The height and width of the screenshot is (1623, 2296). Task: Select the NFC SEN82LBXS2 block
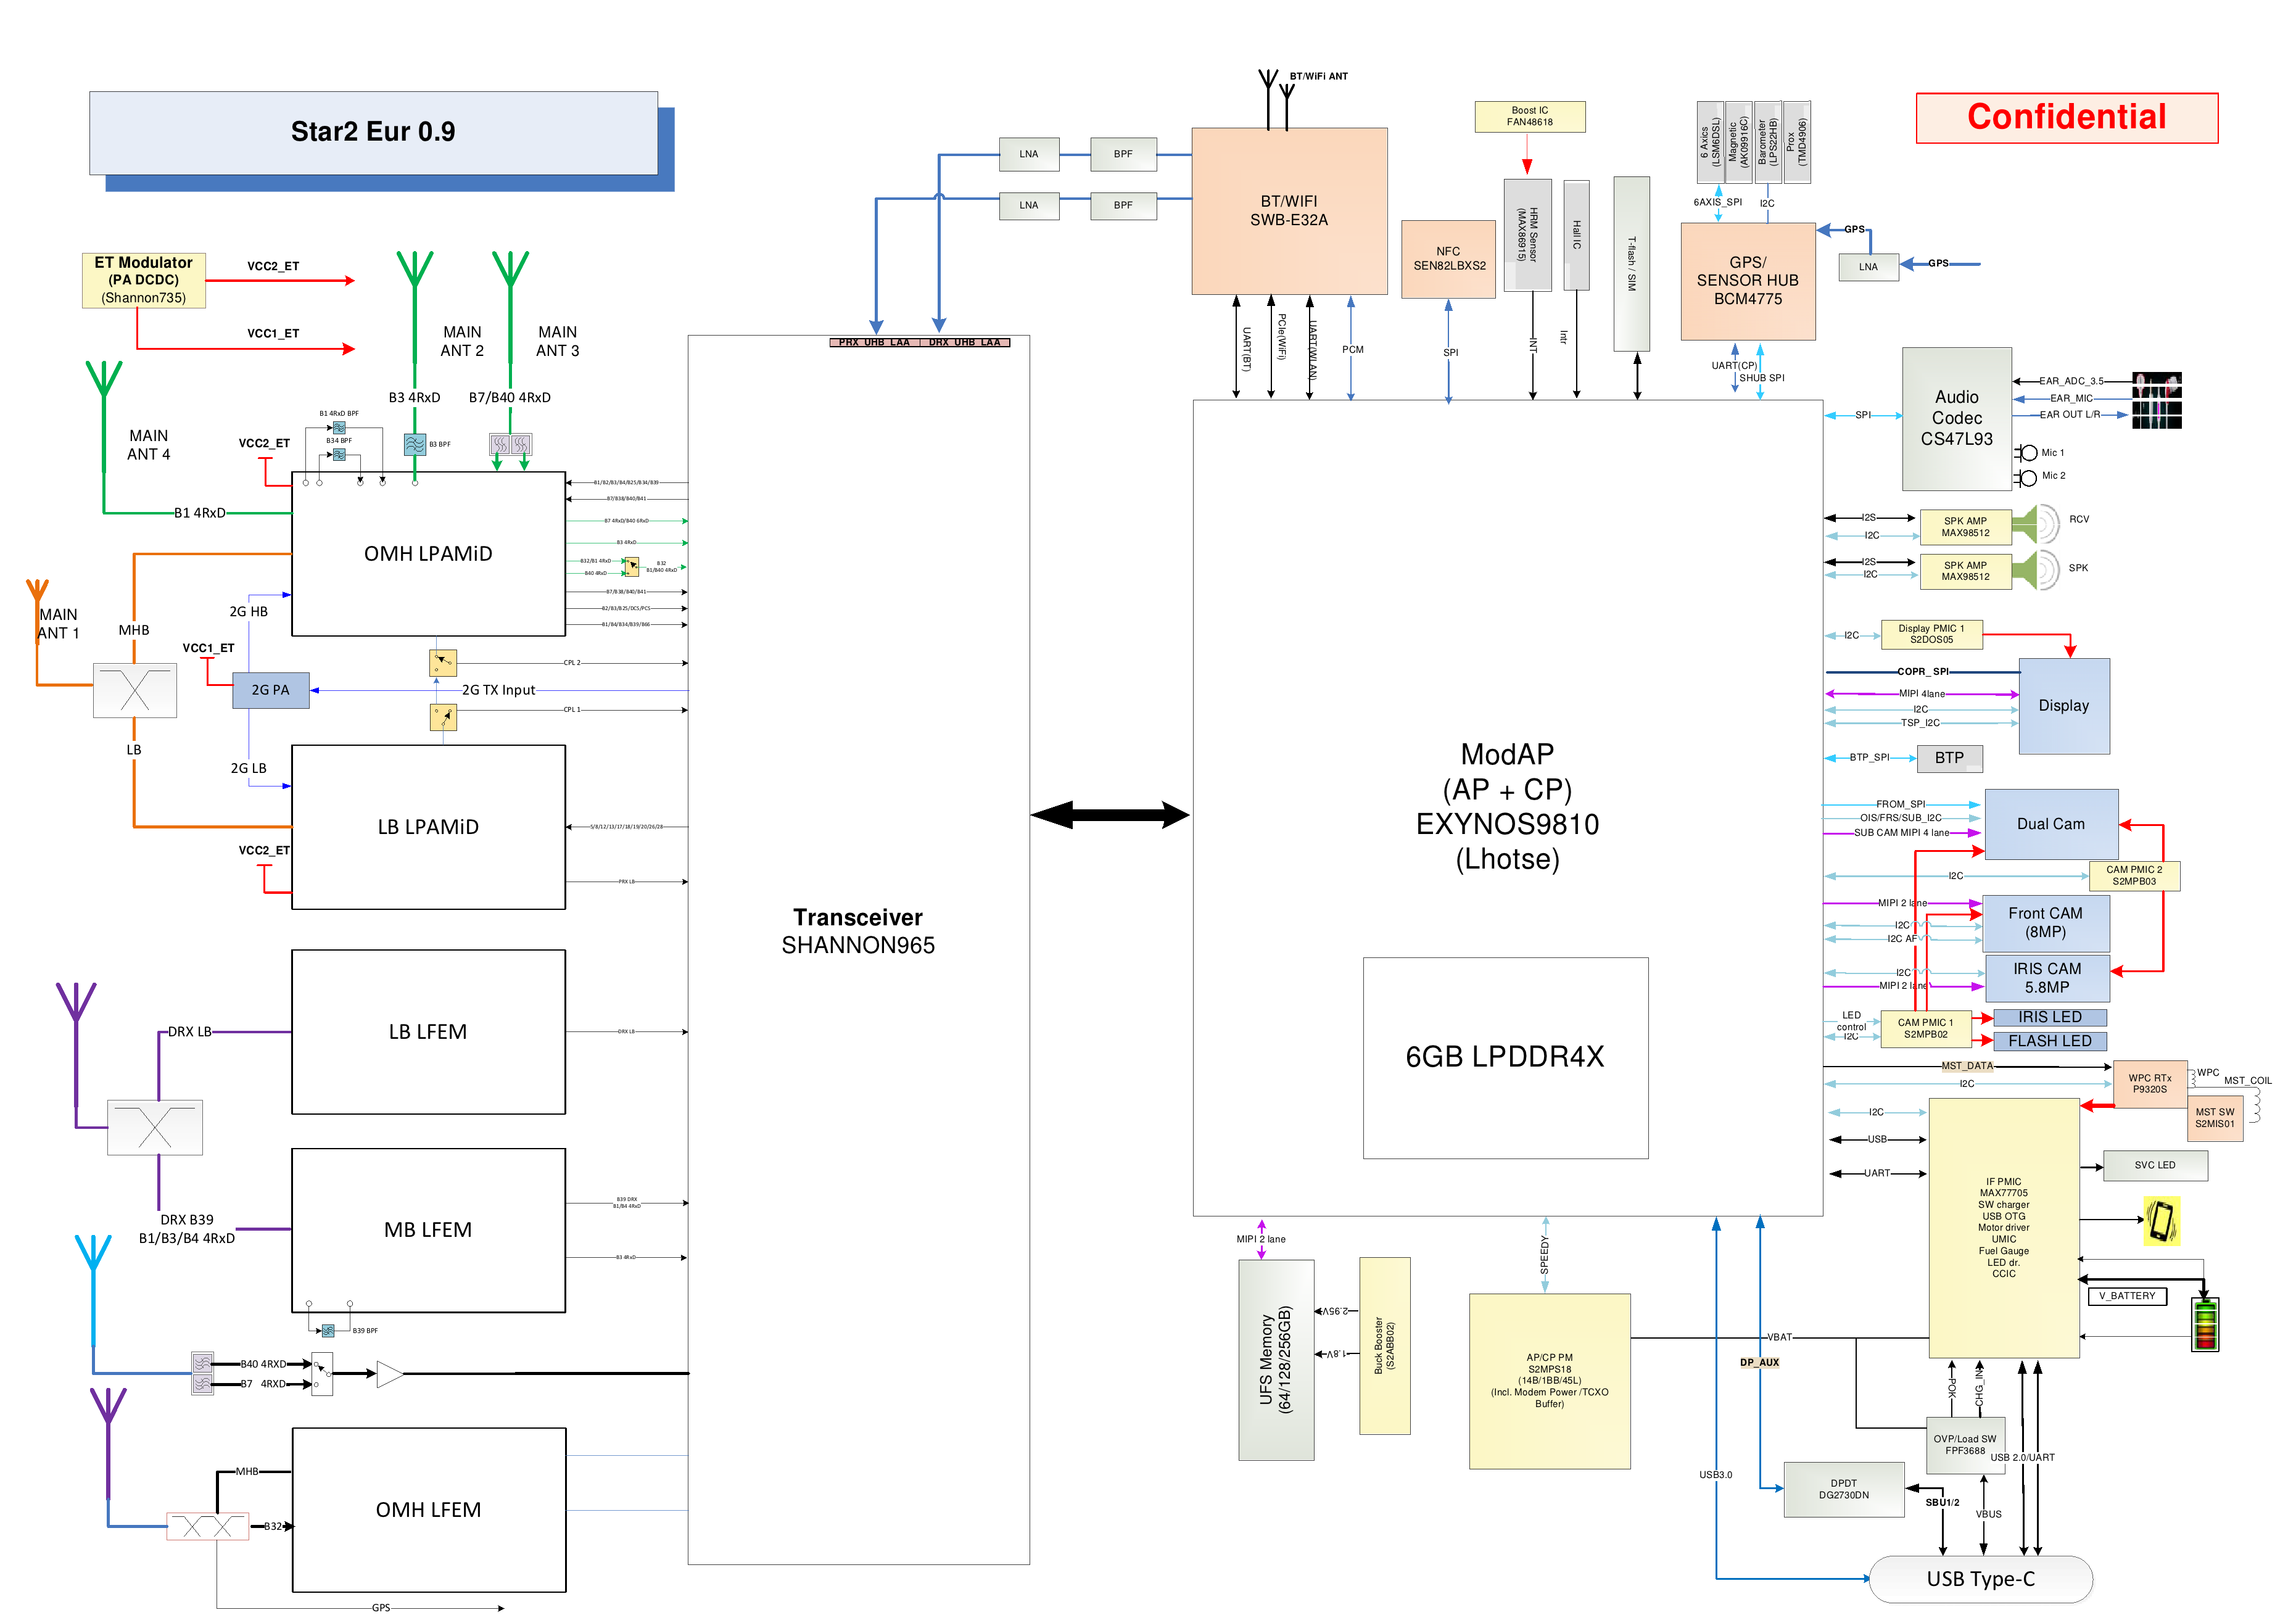1449,259
